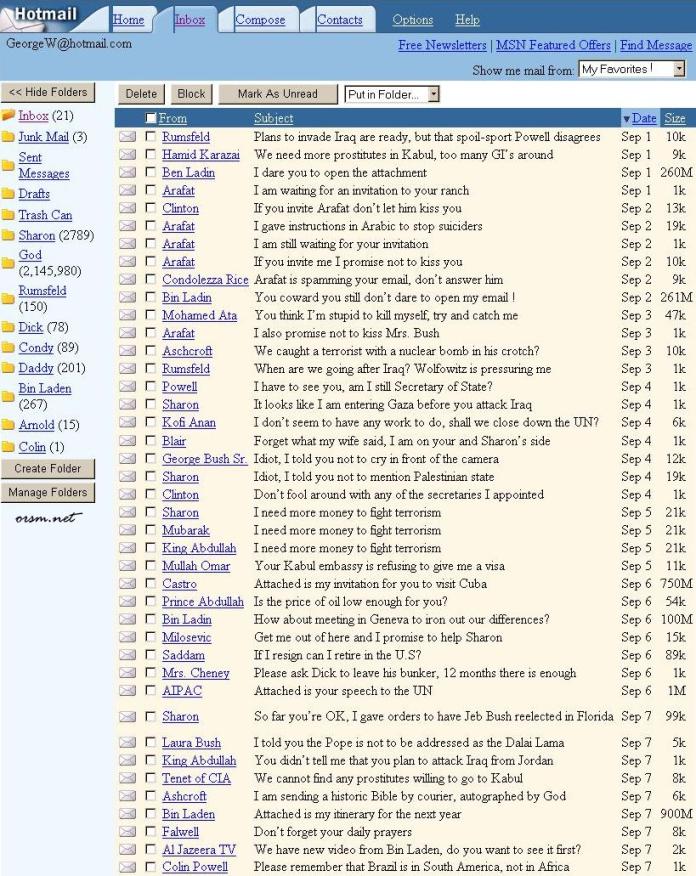Viewport: 696px width, 876px height.
Task: Click envelope icon beside Powell email
Action: click(x=128, y=386)
